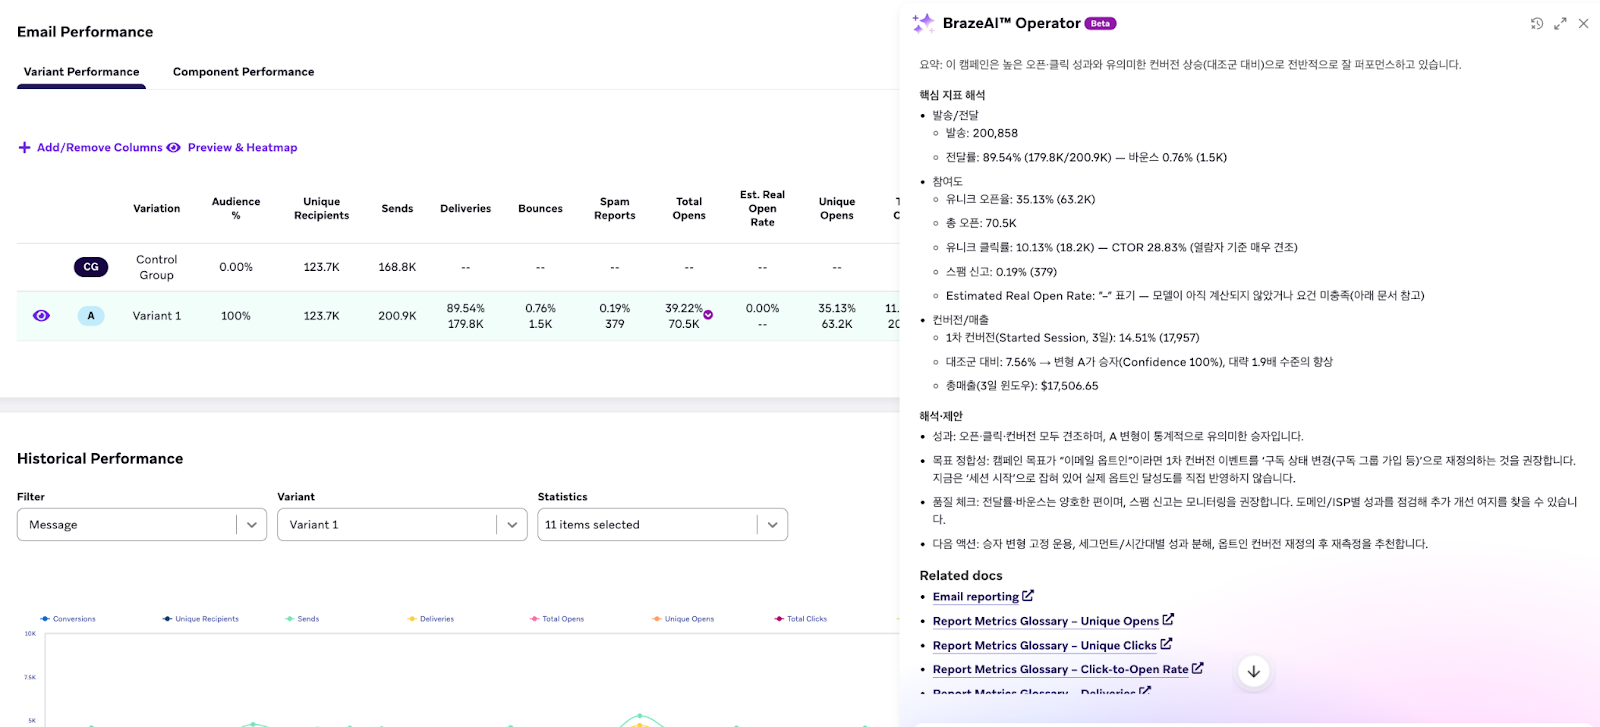Click the Unique Opens column header

[x=837, y=208]
